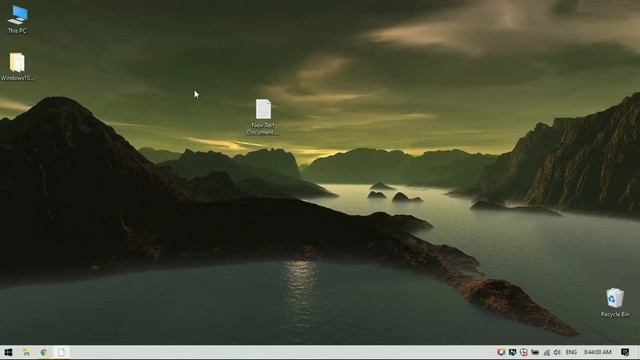Viewport: 640px width, 360px height.
Task: Open the volume speaker tray icon
Action: [x=557, y=352]
